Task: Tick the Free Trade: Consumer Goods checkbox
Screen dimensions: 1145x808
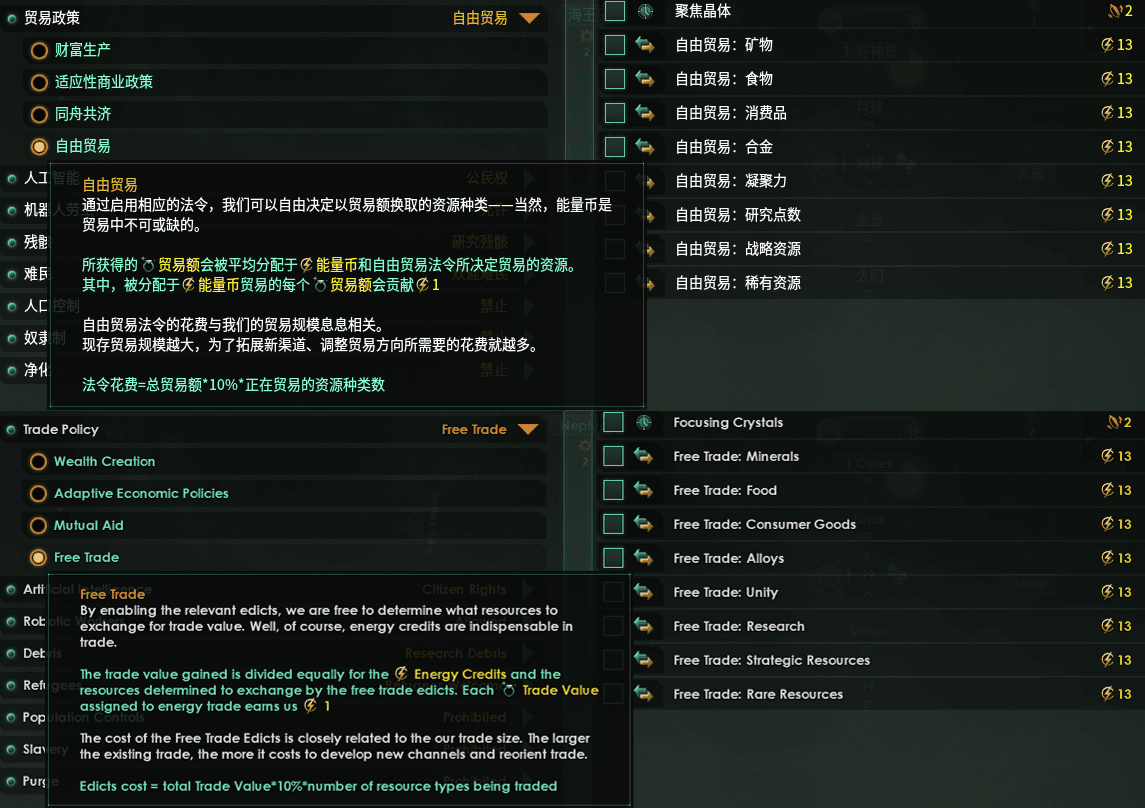Action: [x=613, y=524]
